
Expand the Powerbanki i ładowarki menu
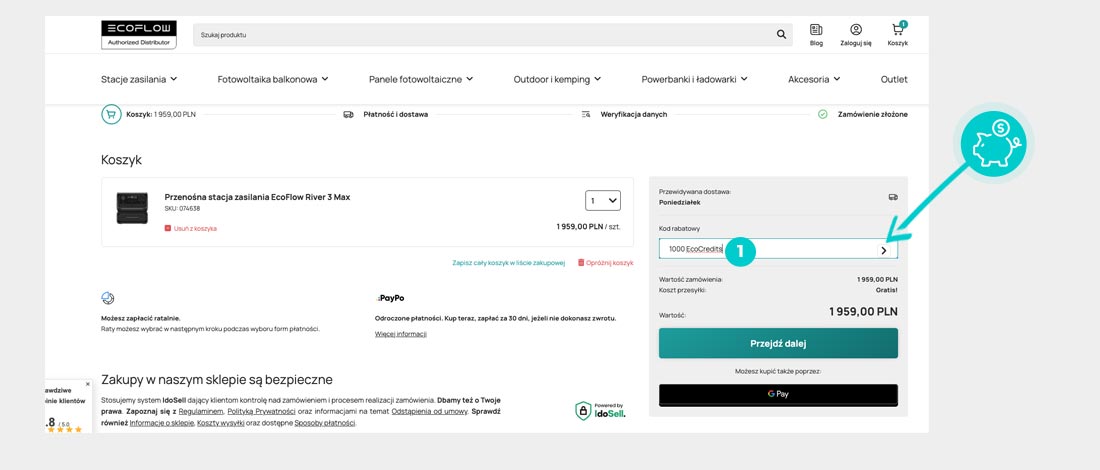695,79
